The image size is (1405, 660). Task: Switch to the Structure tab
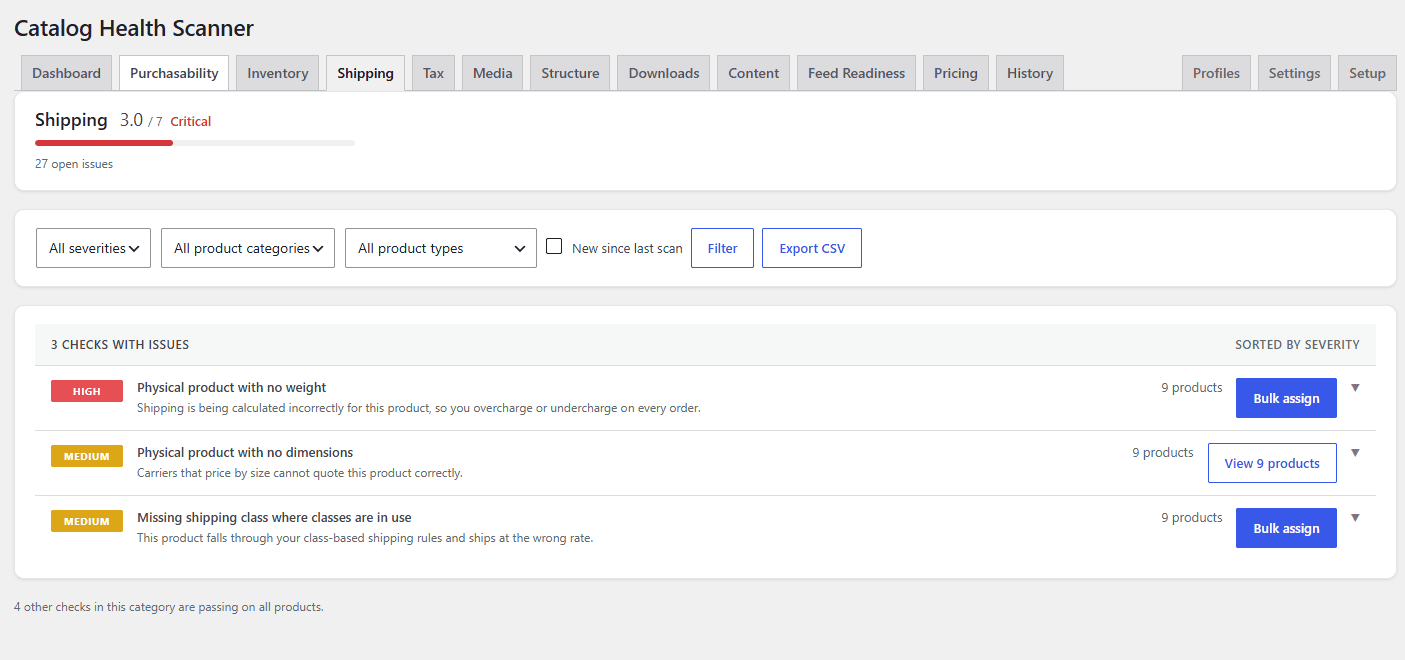coord(570,73)
